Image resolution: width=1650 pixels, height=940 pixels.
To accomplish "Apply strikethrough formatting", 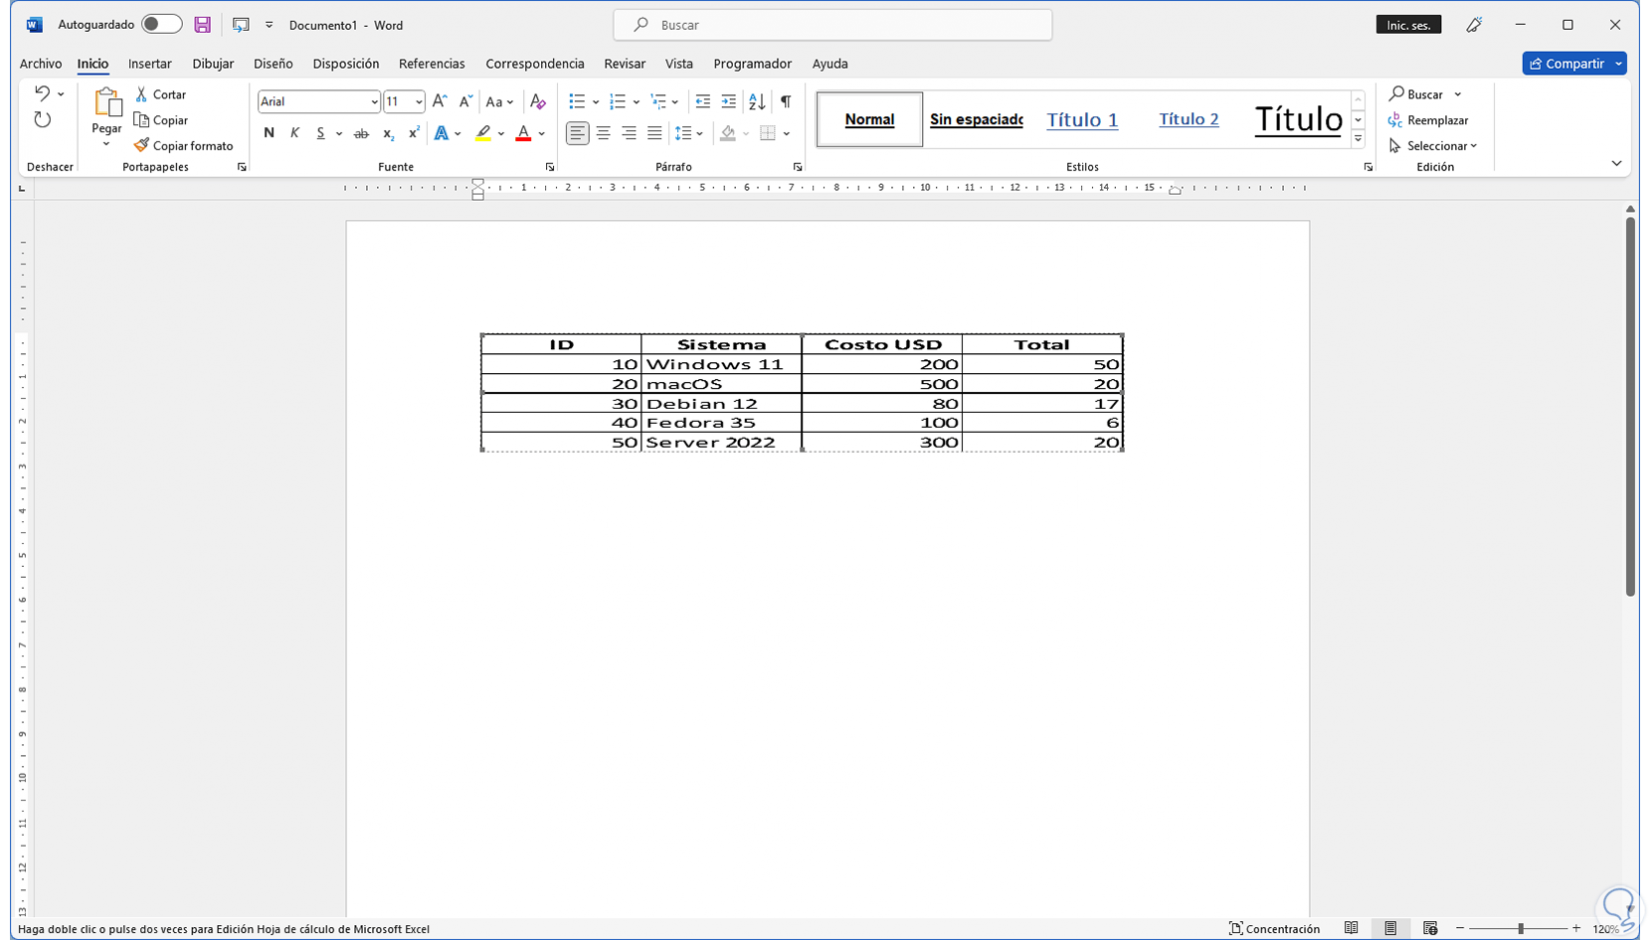I will pyautogui.click(x=361, y=133).
